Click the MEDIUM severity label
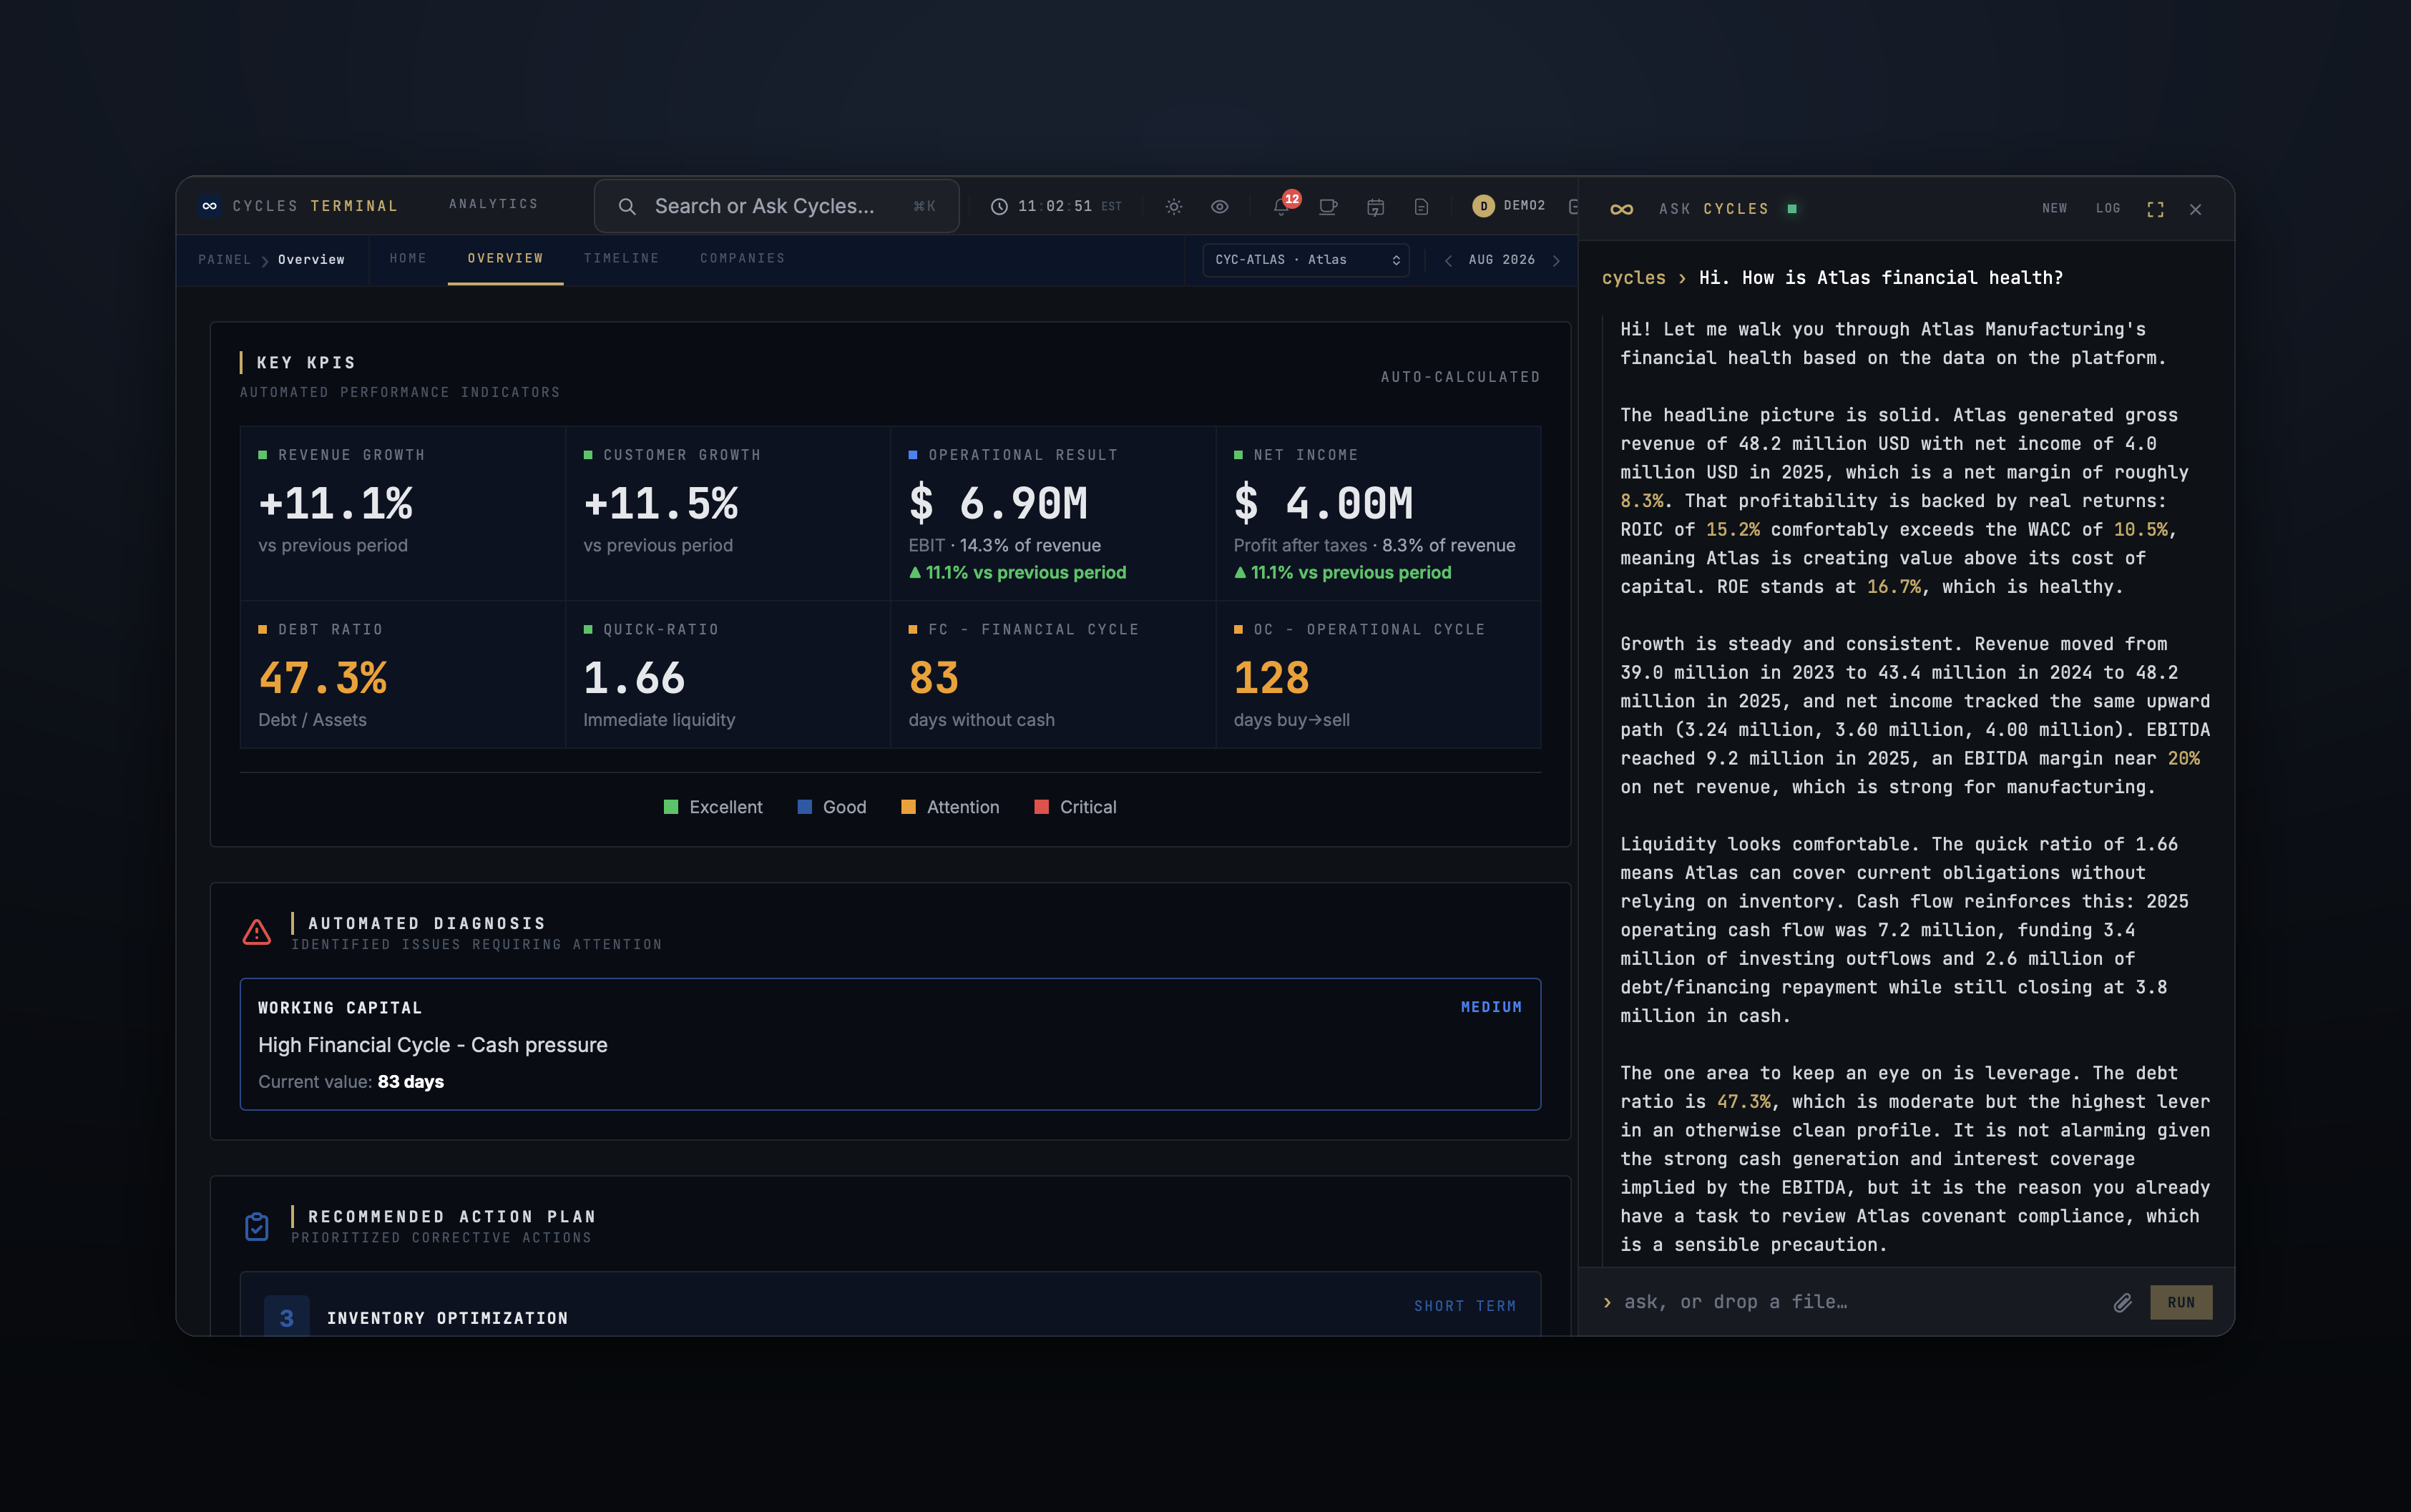2411x1512 pixels. click(1491, 1007)
